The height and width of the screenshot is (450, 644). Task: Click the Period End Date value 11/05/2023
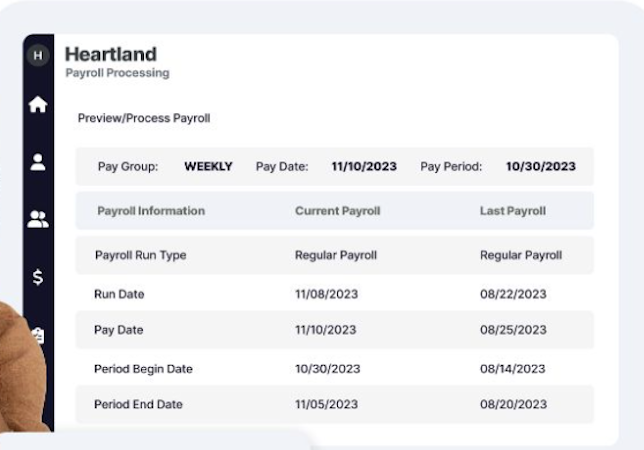(326, 405)
